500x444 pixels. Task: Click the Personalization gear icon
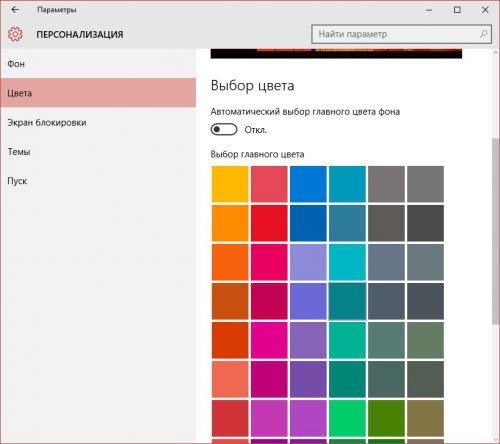coord(15,34)
